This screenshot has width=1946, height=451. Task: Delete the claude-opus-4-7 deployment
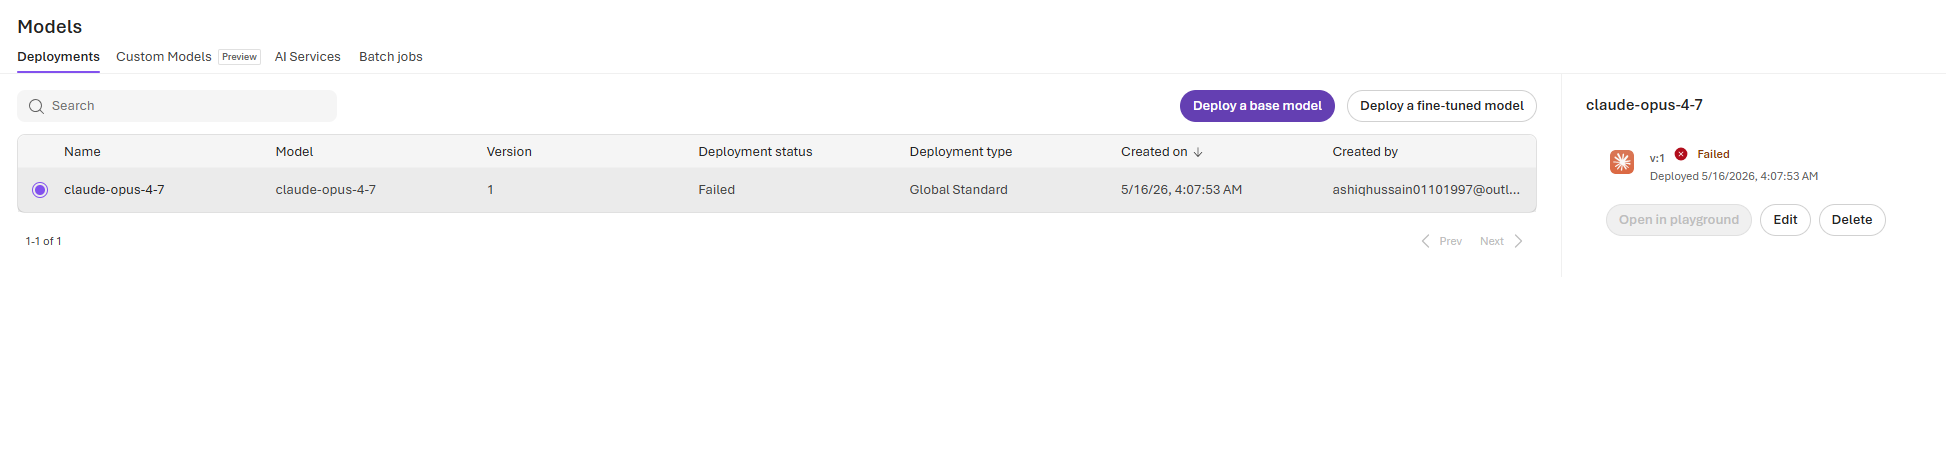click(x=1852, y=220)
